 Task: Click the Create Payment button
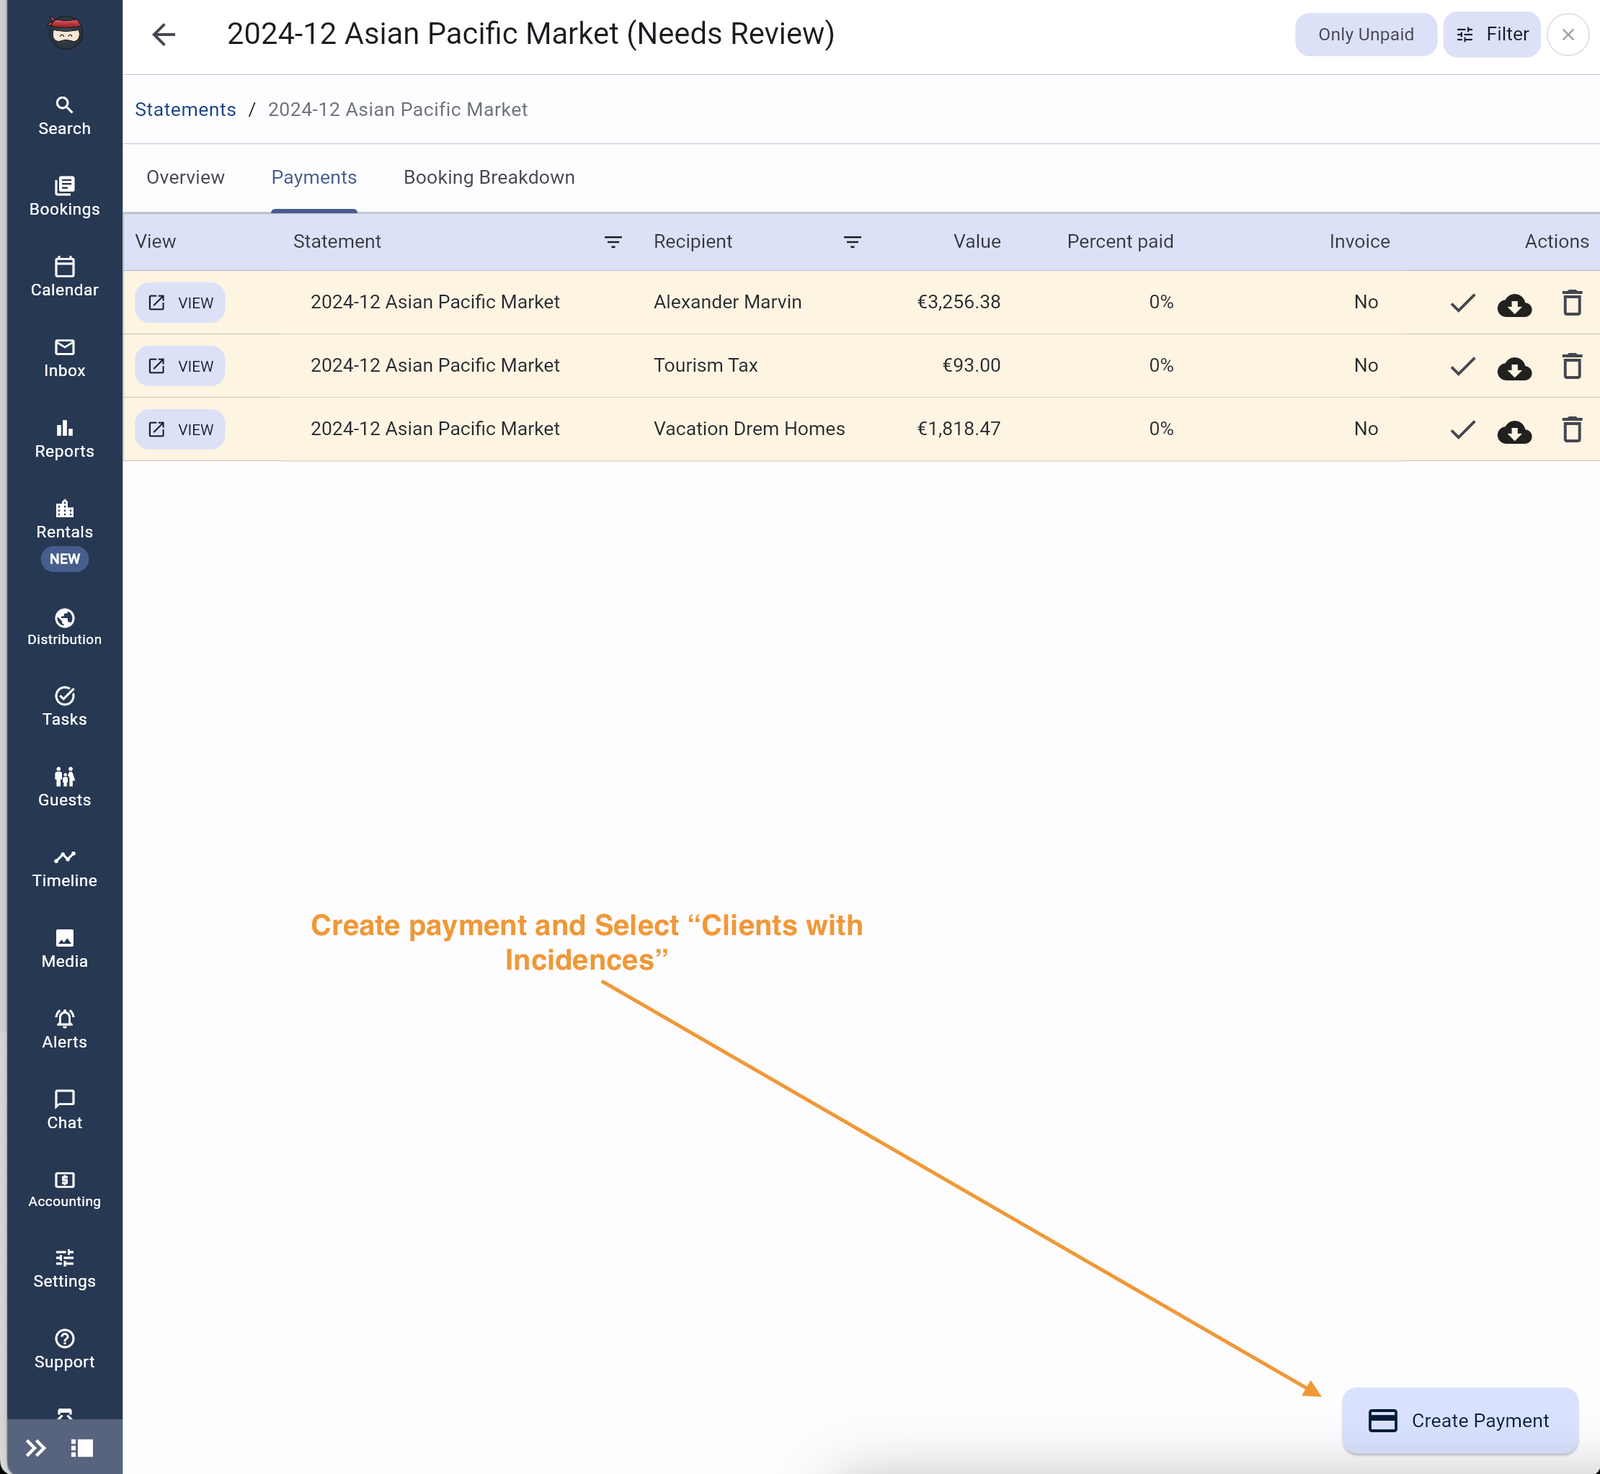coord(1459,1421)
